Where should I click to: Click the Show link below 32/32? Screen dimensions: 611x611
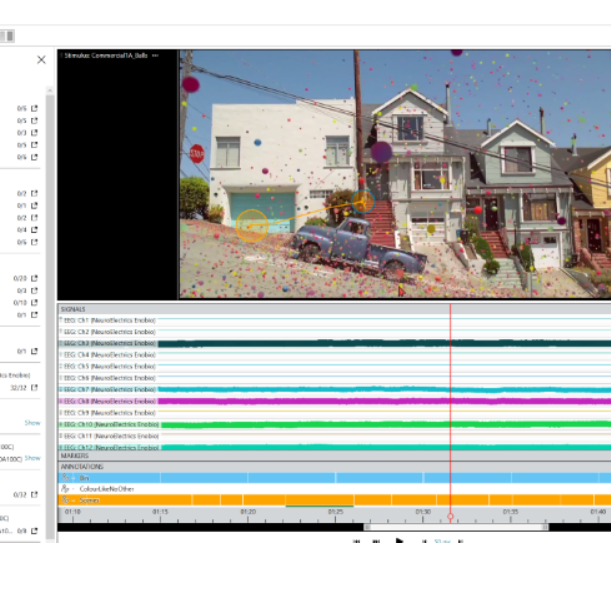(x=32, y=423)
